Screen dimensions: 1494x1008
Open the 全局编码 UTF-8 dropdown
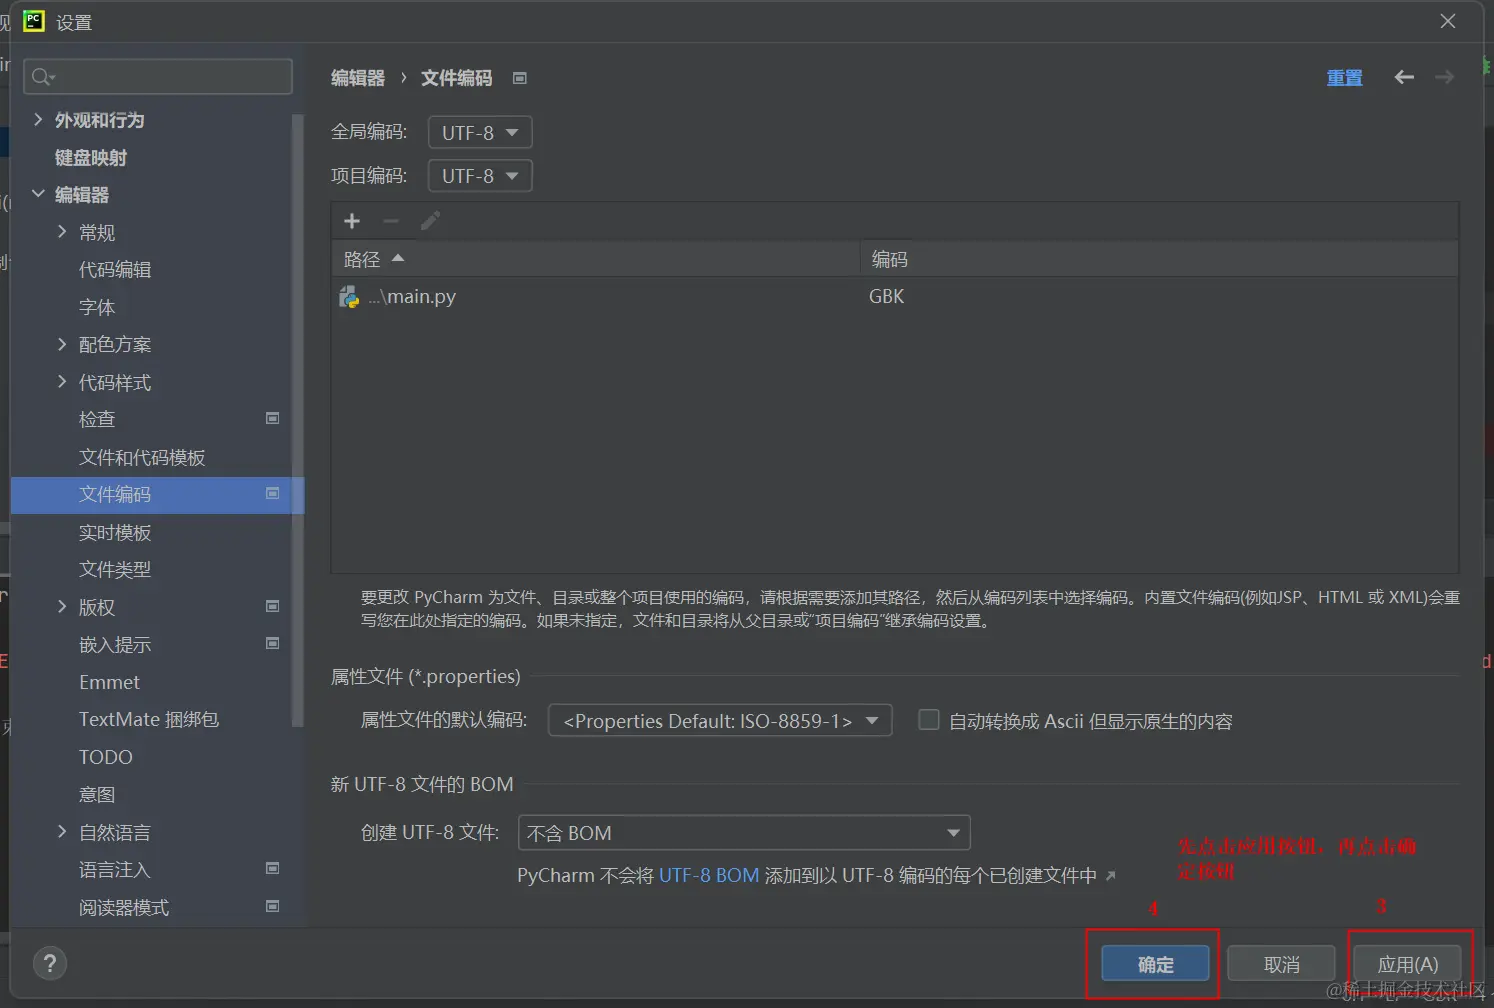480,132
